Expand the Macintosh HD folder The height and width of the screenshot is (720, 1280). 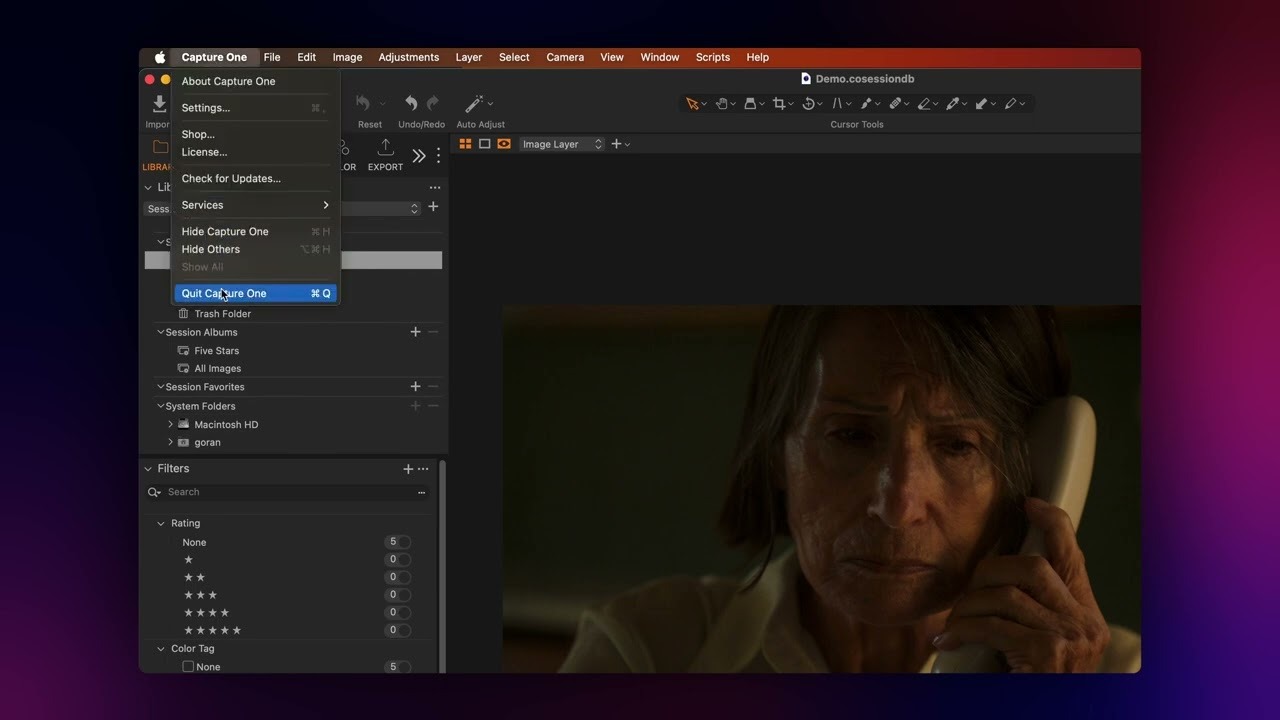click(x=170, y=424)
